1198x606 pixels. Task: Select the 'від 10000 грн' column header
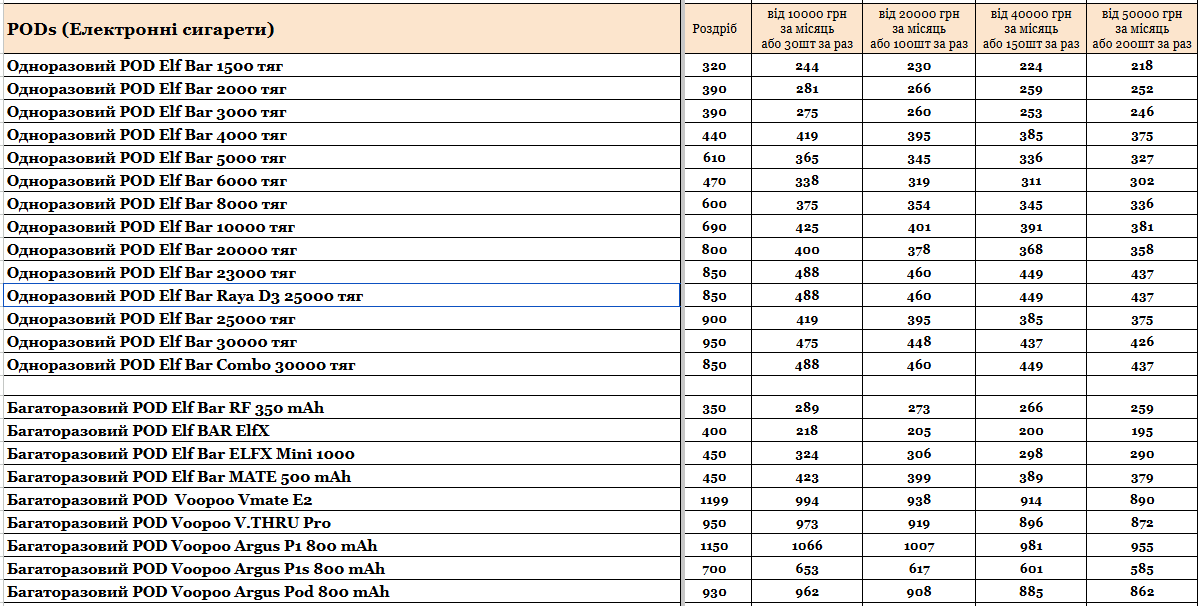click(x=807, y=30)
